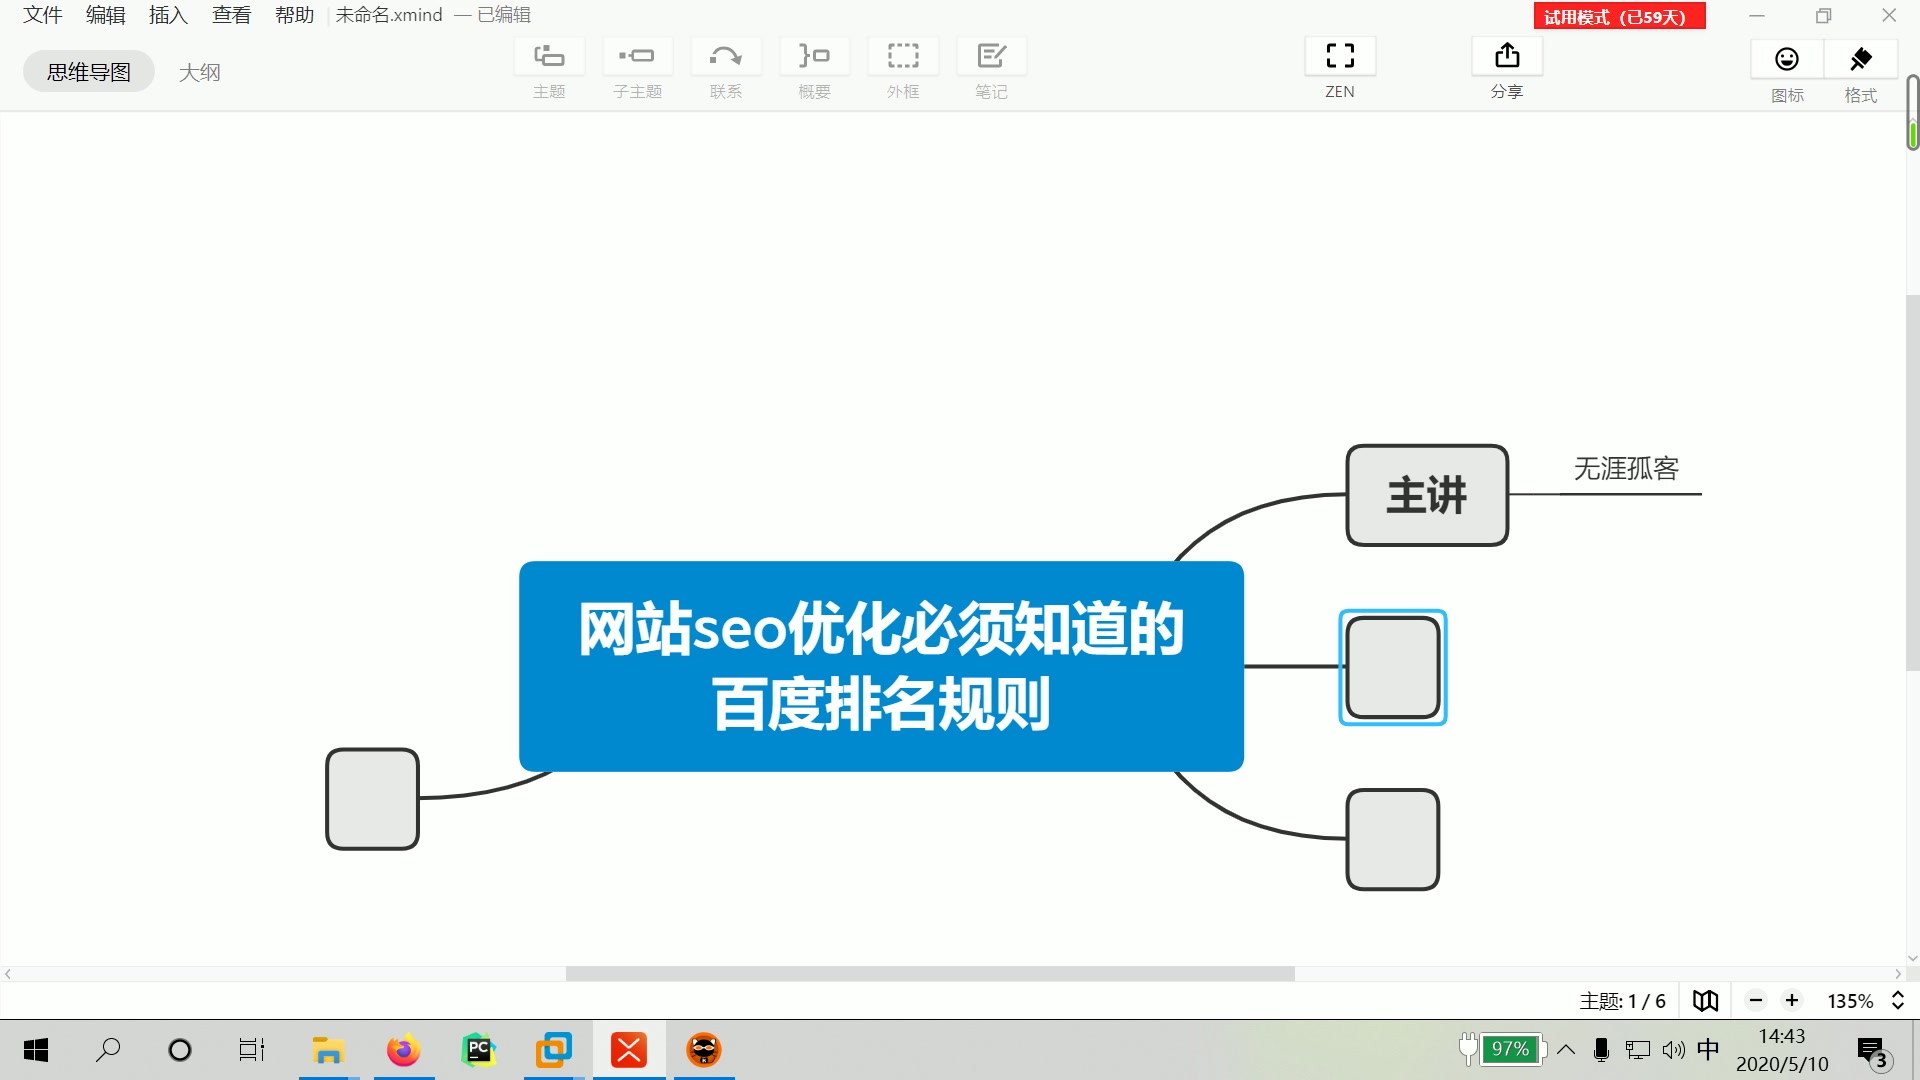Expand hidden system tray icons
This screenshot has height=1080, width=1920.
point(1566,1050)
